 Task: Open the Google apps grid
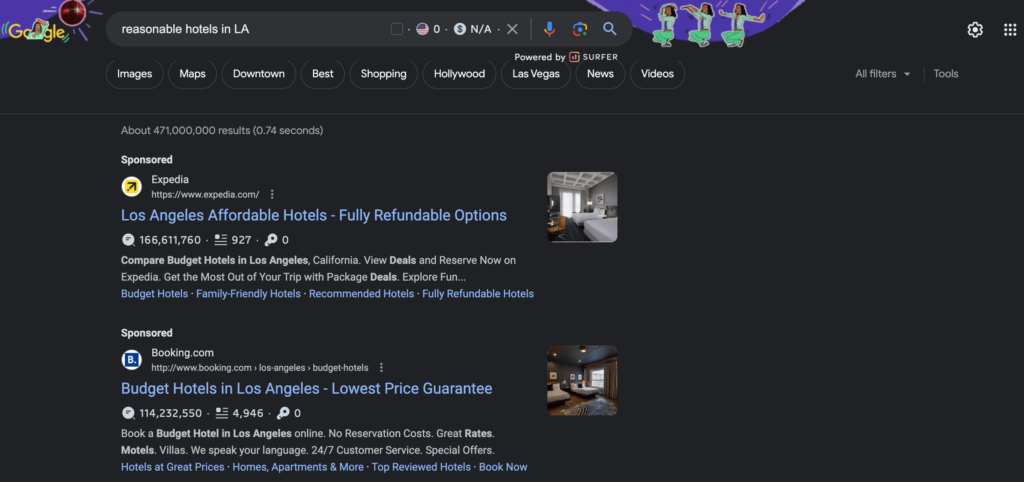1009,30
